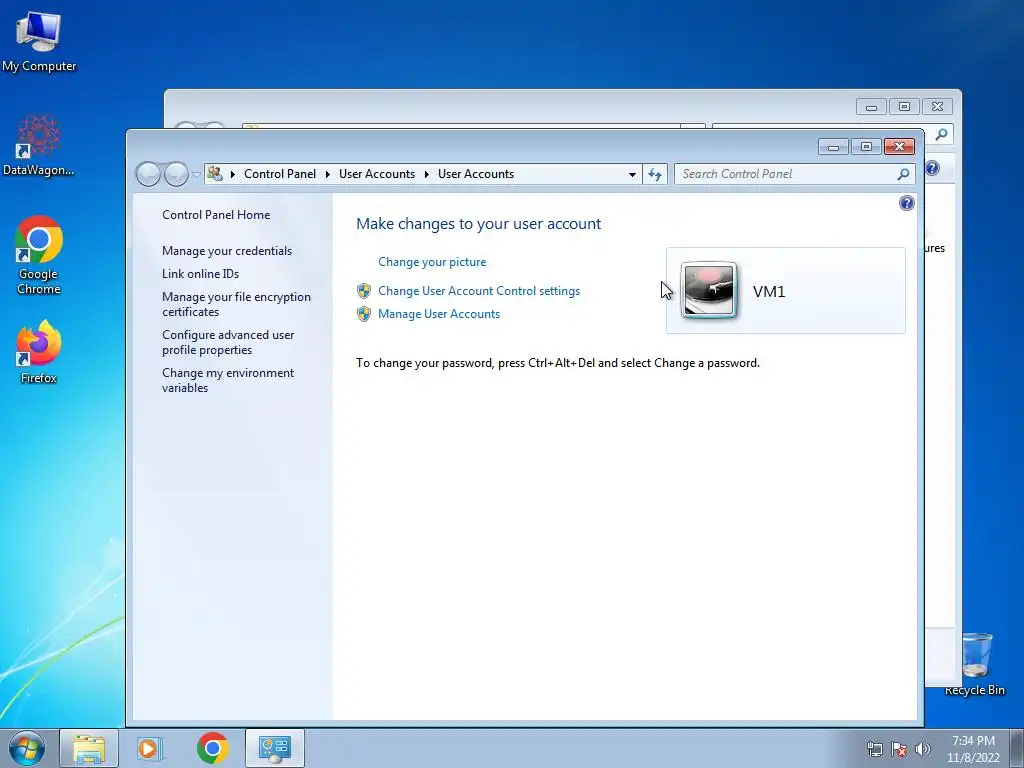Open Manage your file encryption certificates
Image resolution: width=1024 pixels, height=768 pixels.
[x=236, y=304]
